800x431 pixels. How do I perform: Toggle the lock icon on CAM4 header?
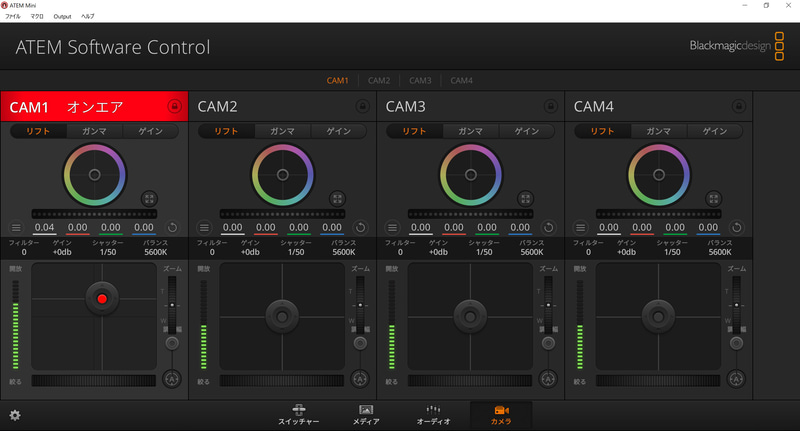point(738,107)
